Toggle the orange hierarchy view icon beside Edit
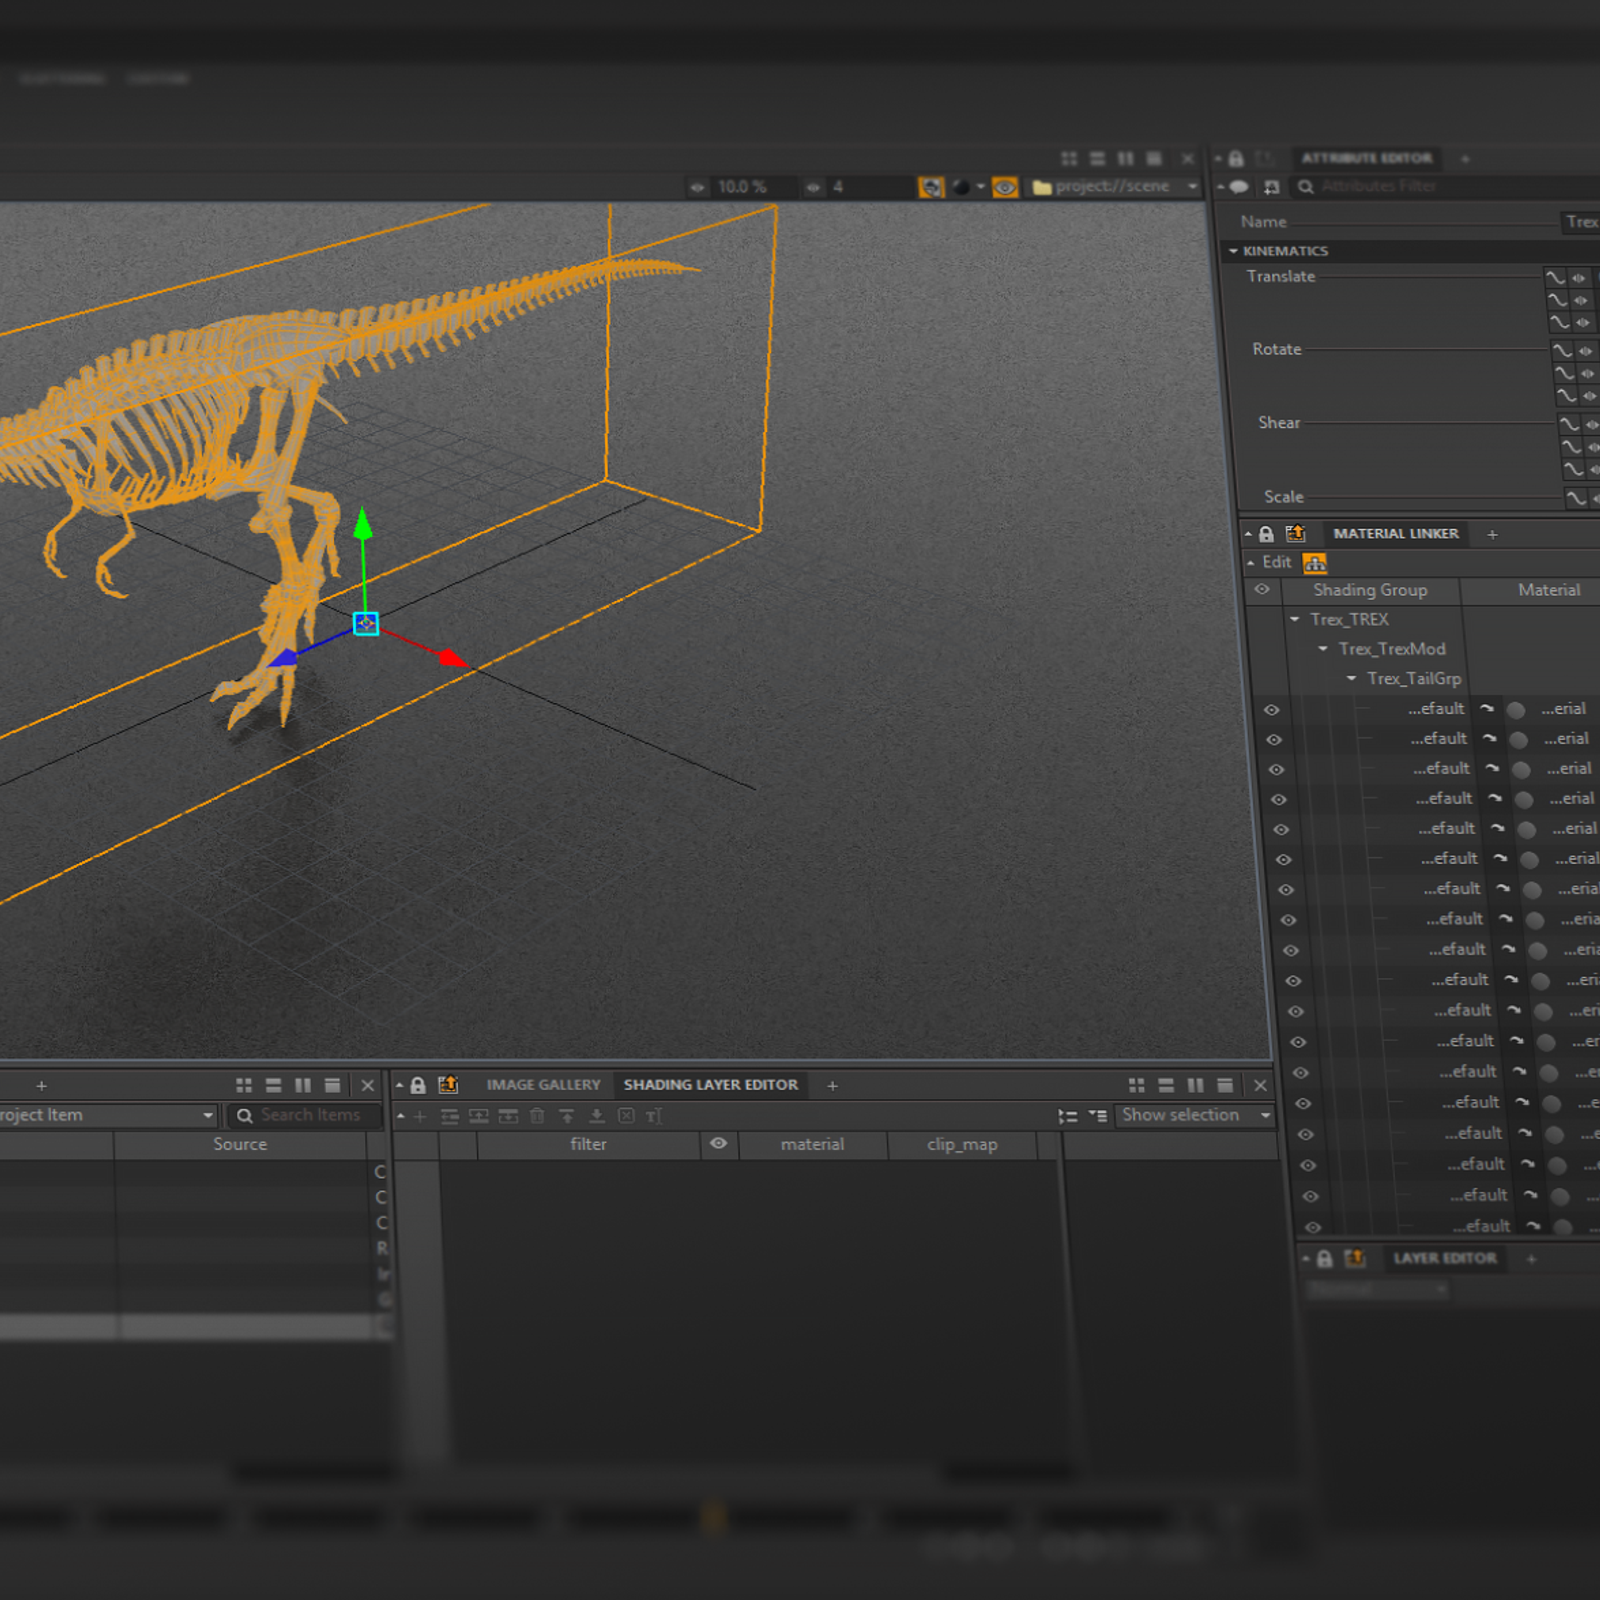The width and height of the screenshot is (1600, 1600). coord(1315,563)
